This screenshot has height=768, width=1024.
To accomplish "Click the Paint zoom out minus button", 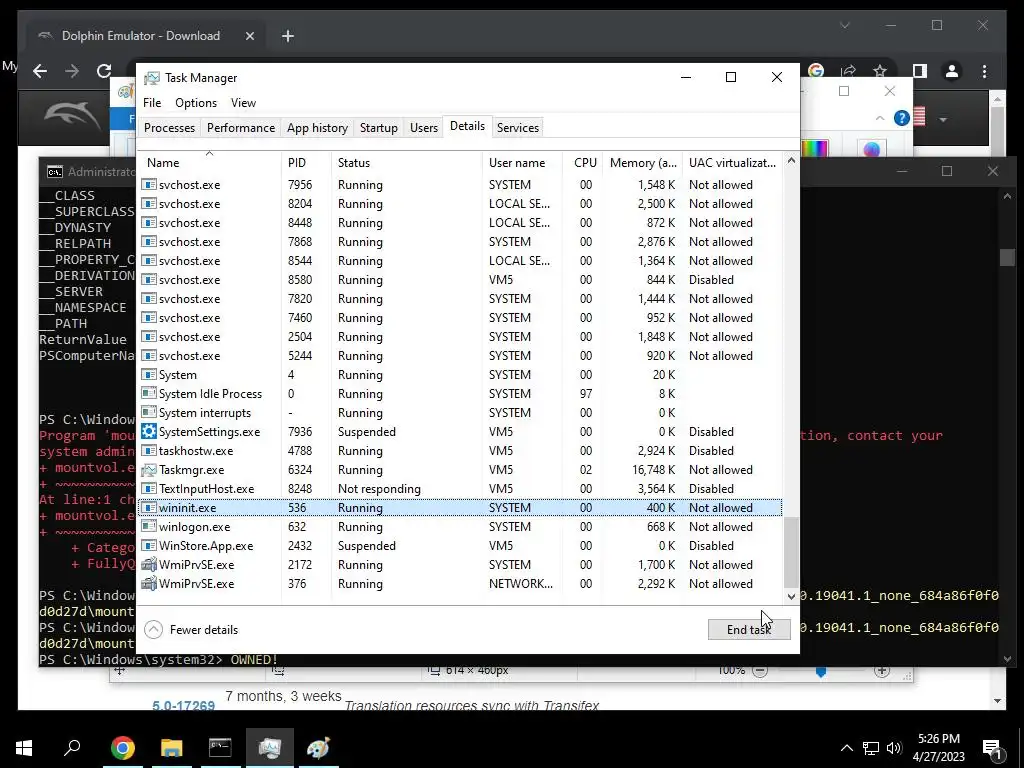I will click(x=760, y=671).
